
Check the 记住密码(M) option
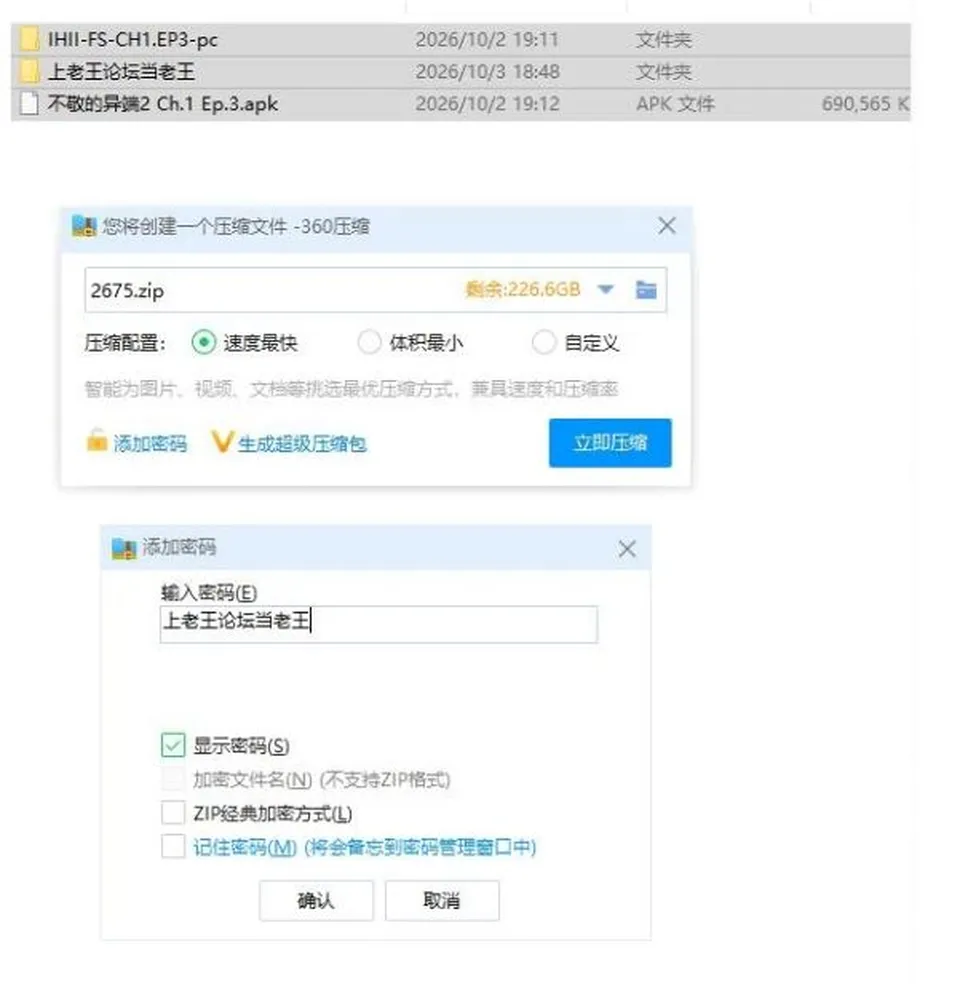[173, 846]
